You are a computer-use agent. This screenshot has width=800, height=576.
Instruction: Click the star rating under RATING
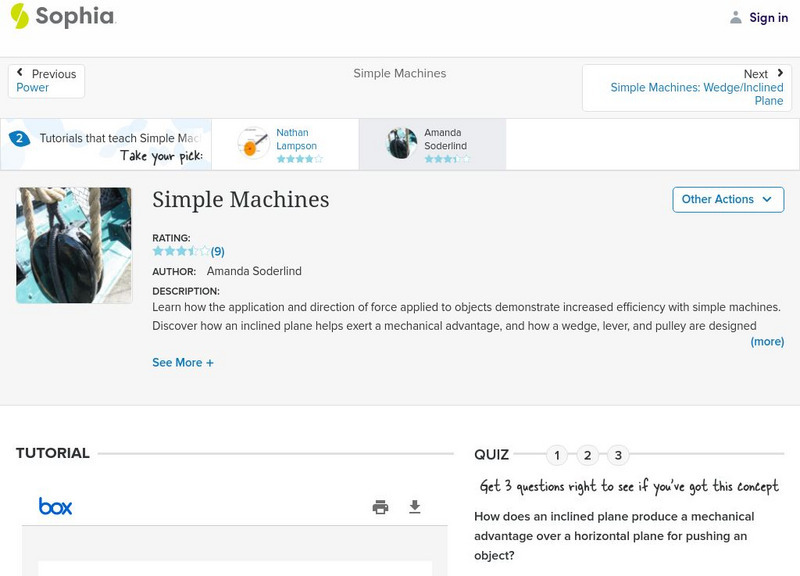tap(181, 251)
